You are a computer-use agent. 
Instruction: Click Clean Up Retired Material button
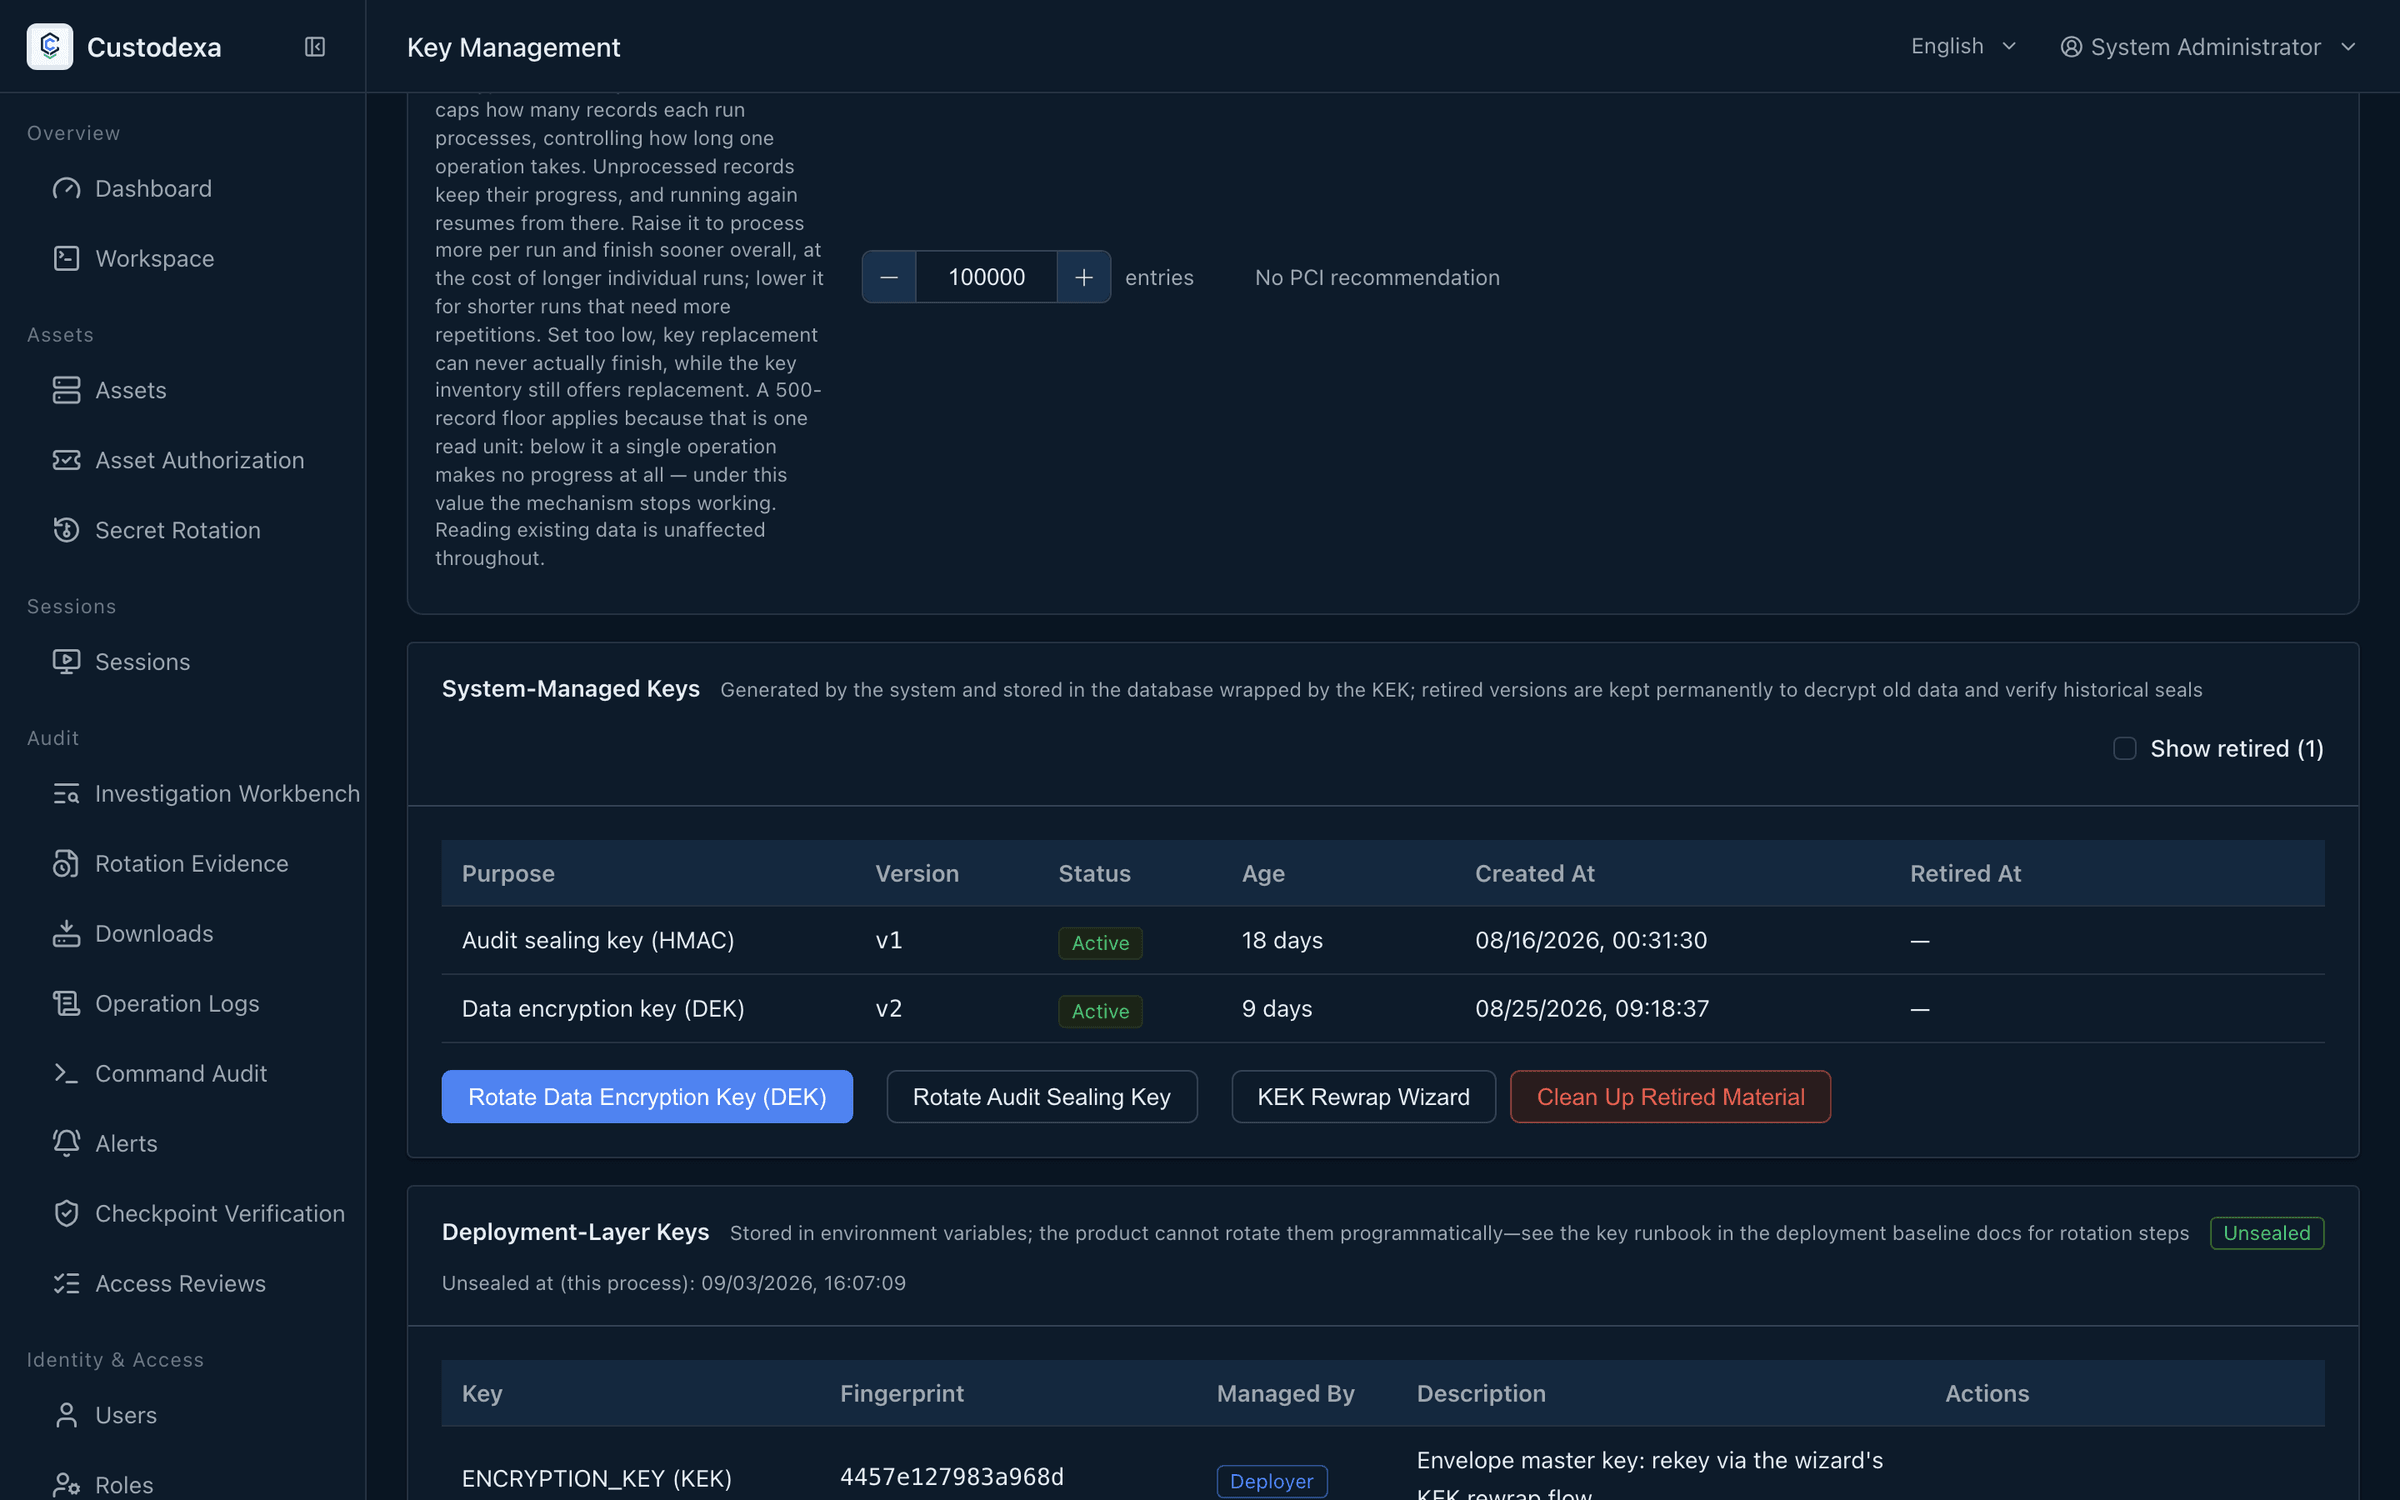[1670, 1097]
